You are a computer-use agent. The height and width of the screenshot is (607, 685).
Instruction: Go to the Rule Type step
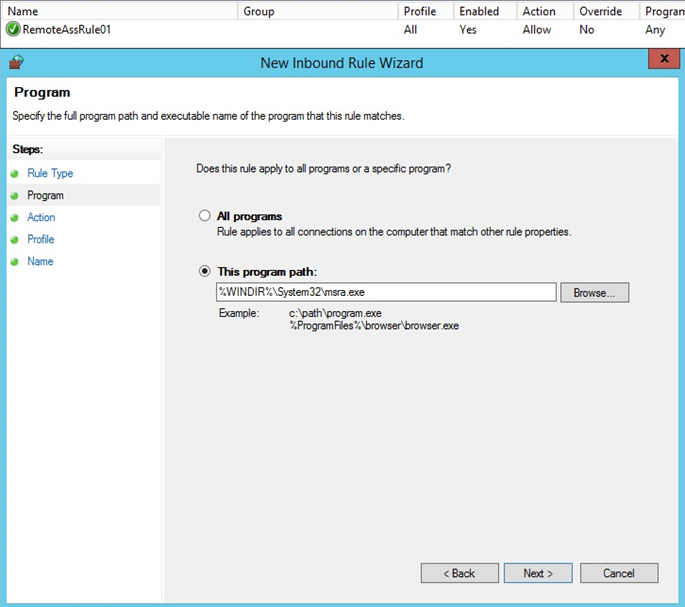[x=50, y=173]
